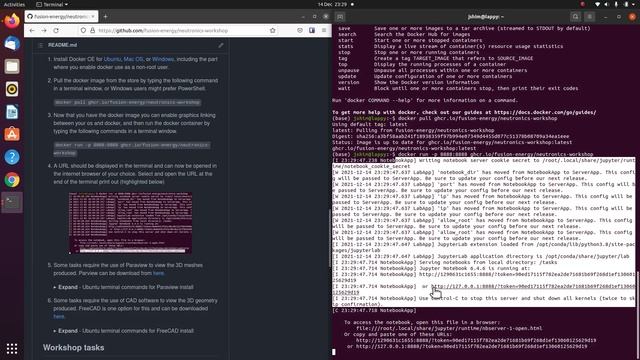This screenshot has height=360, width=640.
Task: Click the docker pull command code block
Action: (x=127, y=102)
